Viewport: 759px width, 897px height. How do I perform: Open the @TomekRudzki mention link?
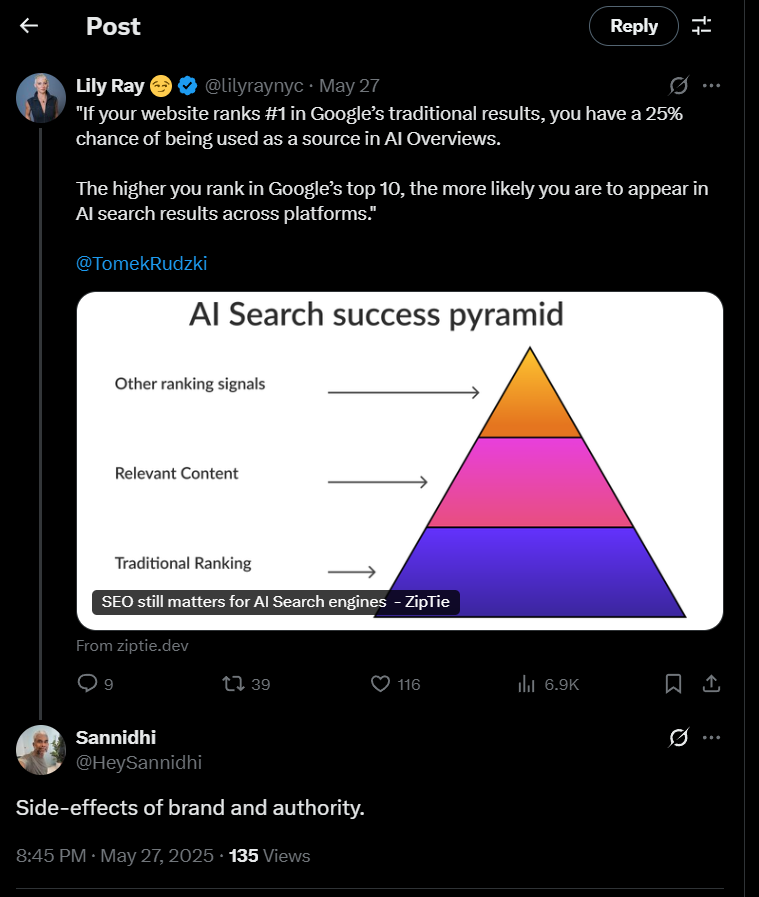tap(141, 263)
